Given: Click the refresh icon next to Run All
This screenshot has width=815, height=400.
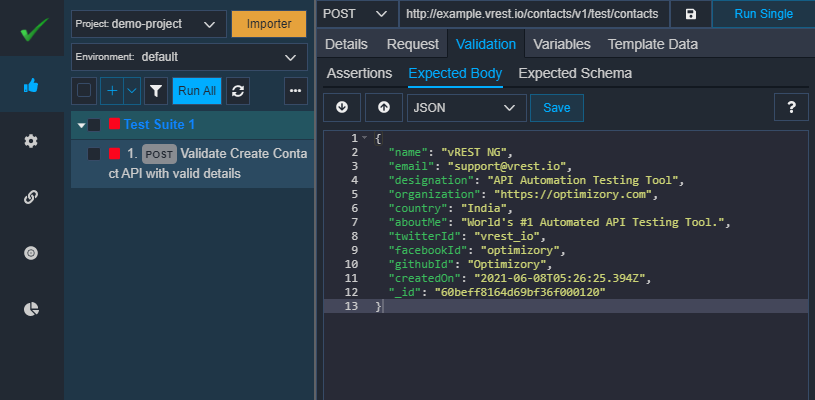Looking at the screenshot, I should tap(238, 91).
